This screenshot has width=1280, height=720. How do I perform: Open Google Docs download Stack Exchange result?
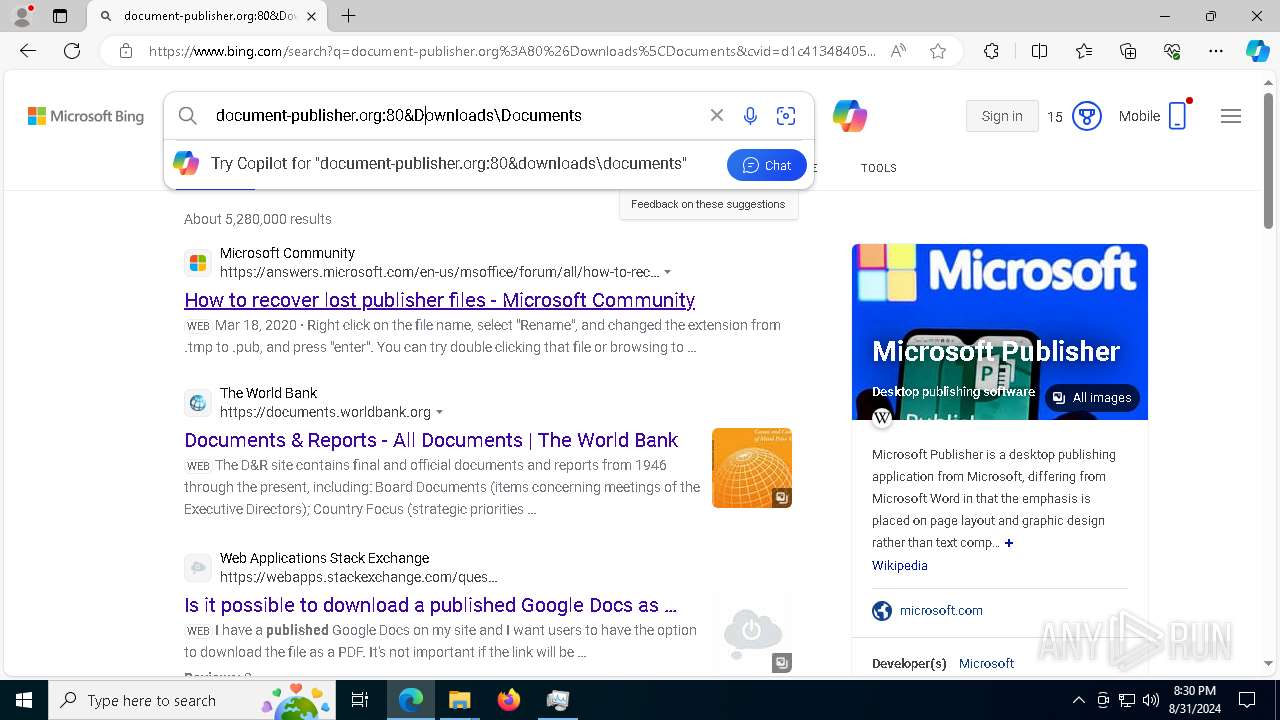(430, 605)
